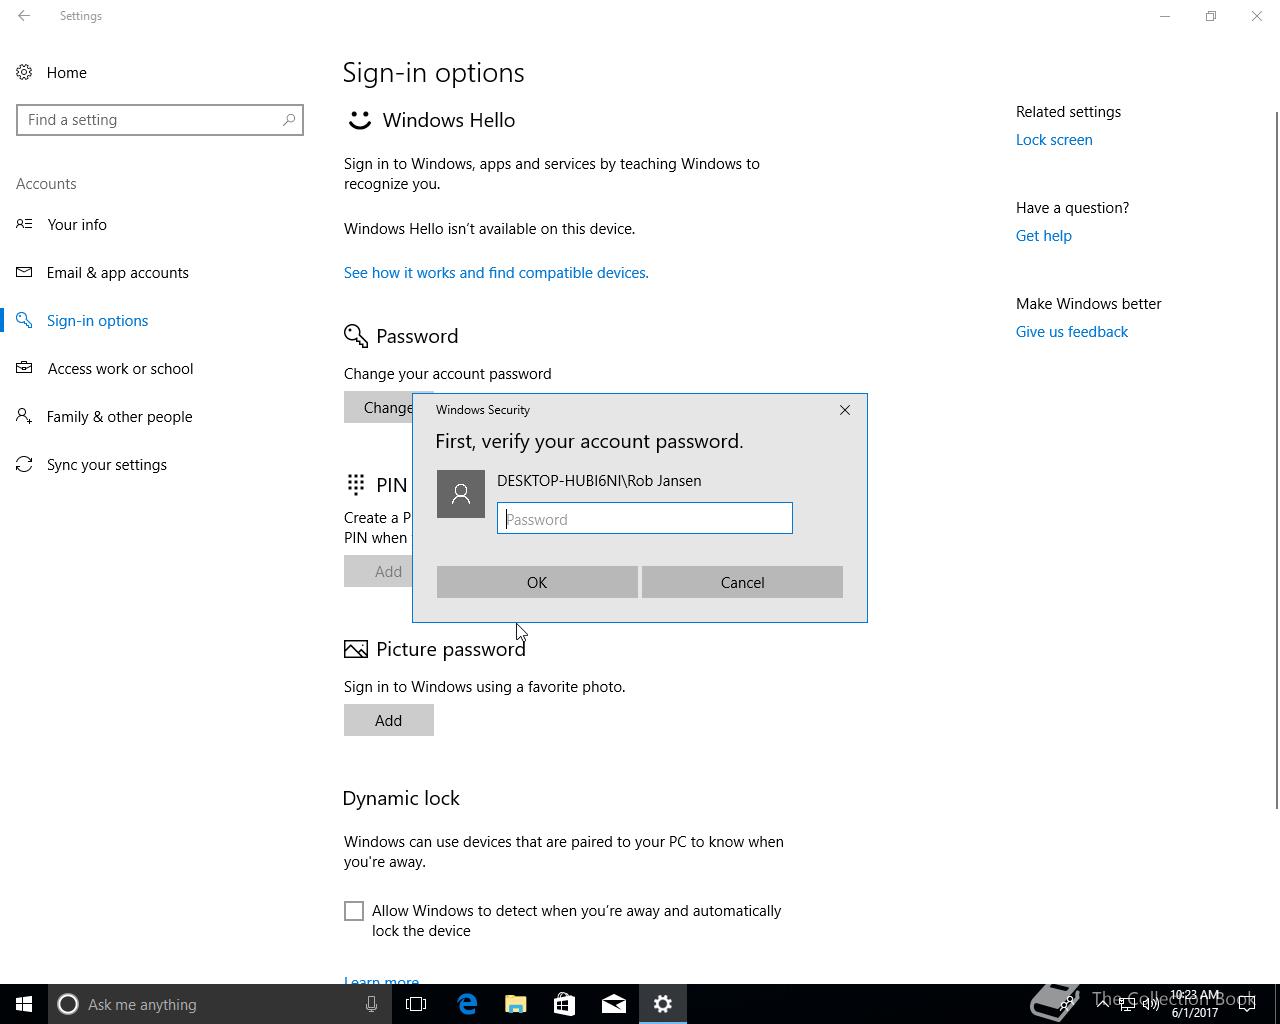Click See how it works link
Screen dimensions: 1280x1024
coord(496,273)
